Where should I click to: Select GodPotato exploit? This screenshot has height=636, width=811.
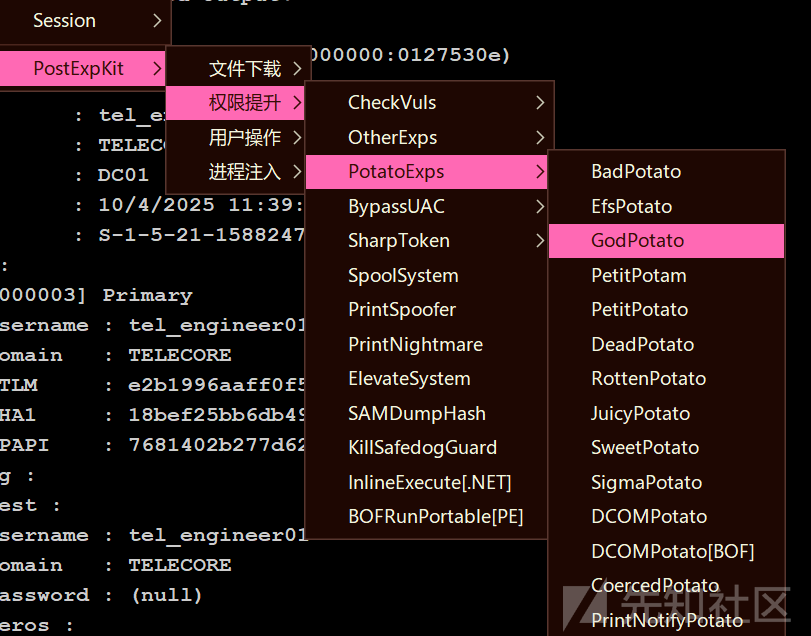click(666, 240)
